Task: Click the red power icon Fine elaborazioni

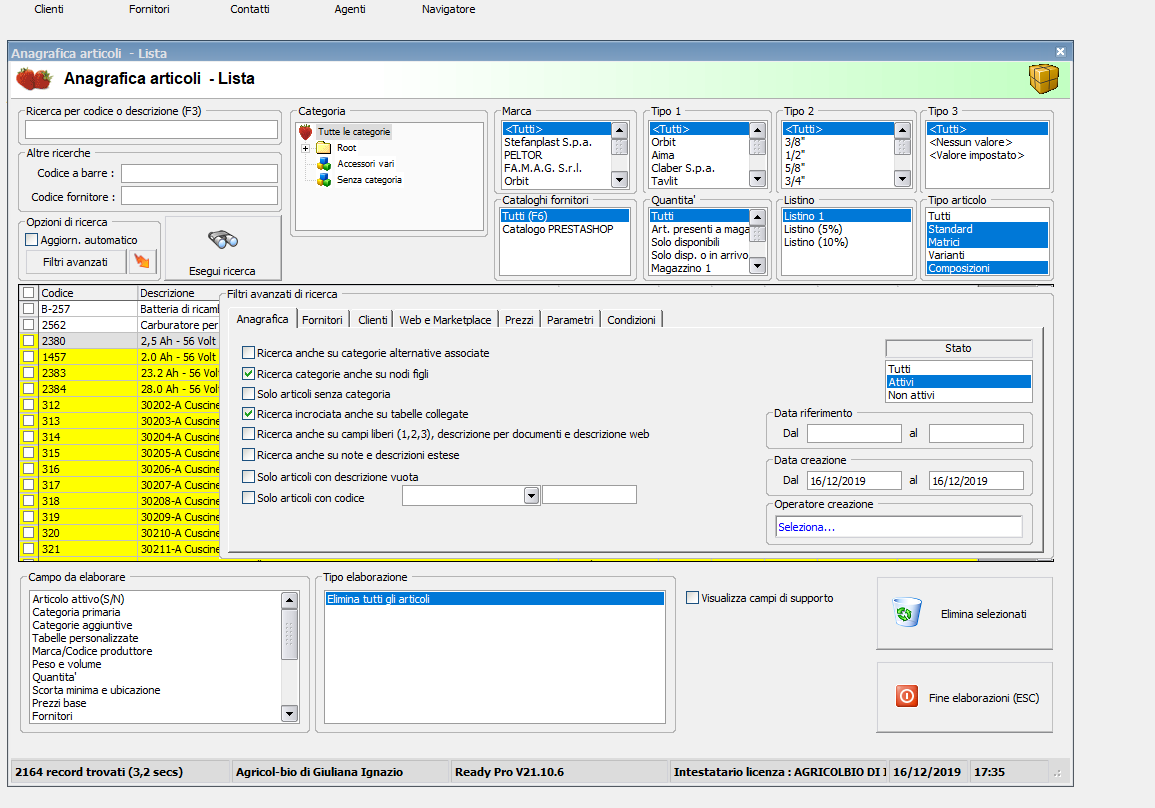Action: click(x=907, y=697)
